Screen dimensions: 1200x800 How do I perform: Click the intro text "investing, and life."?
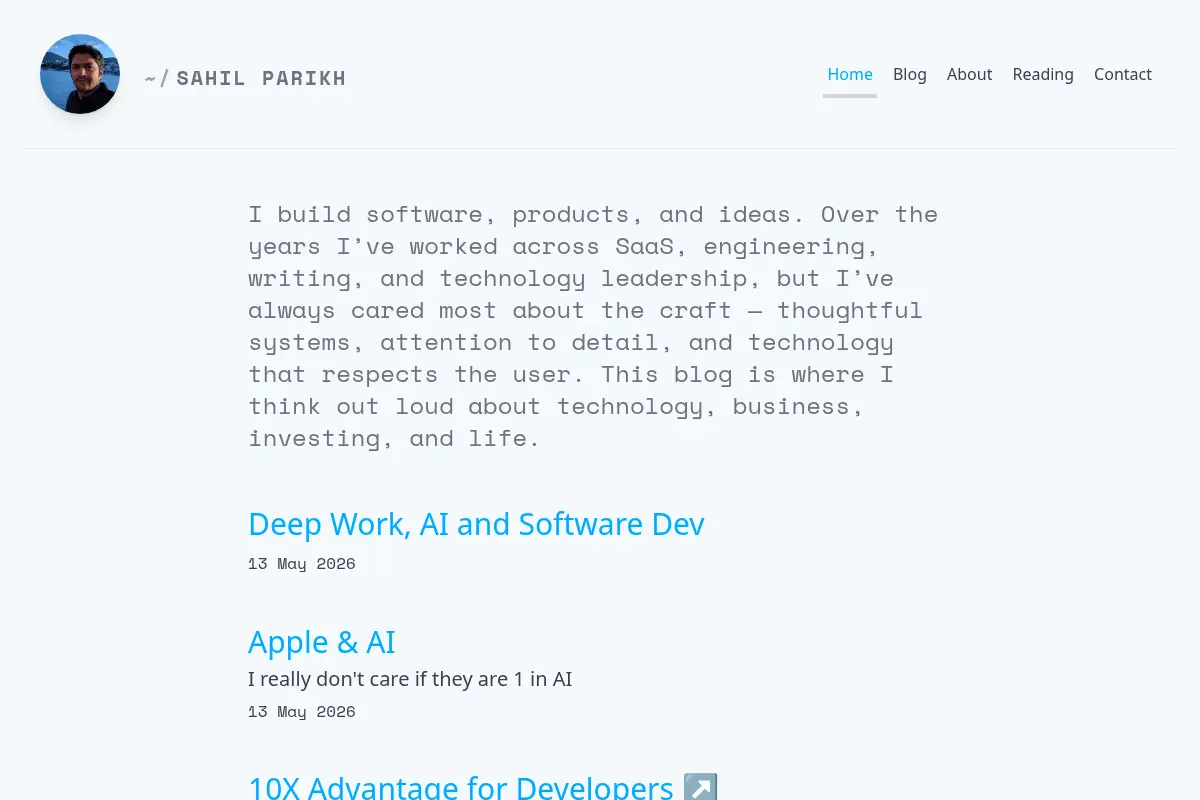click(x=394, y=438)
